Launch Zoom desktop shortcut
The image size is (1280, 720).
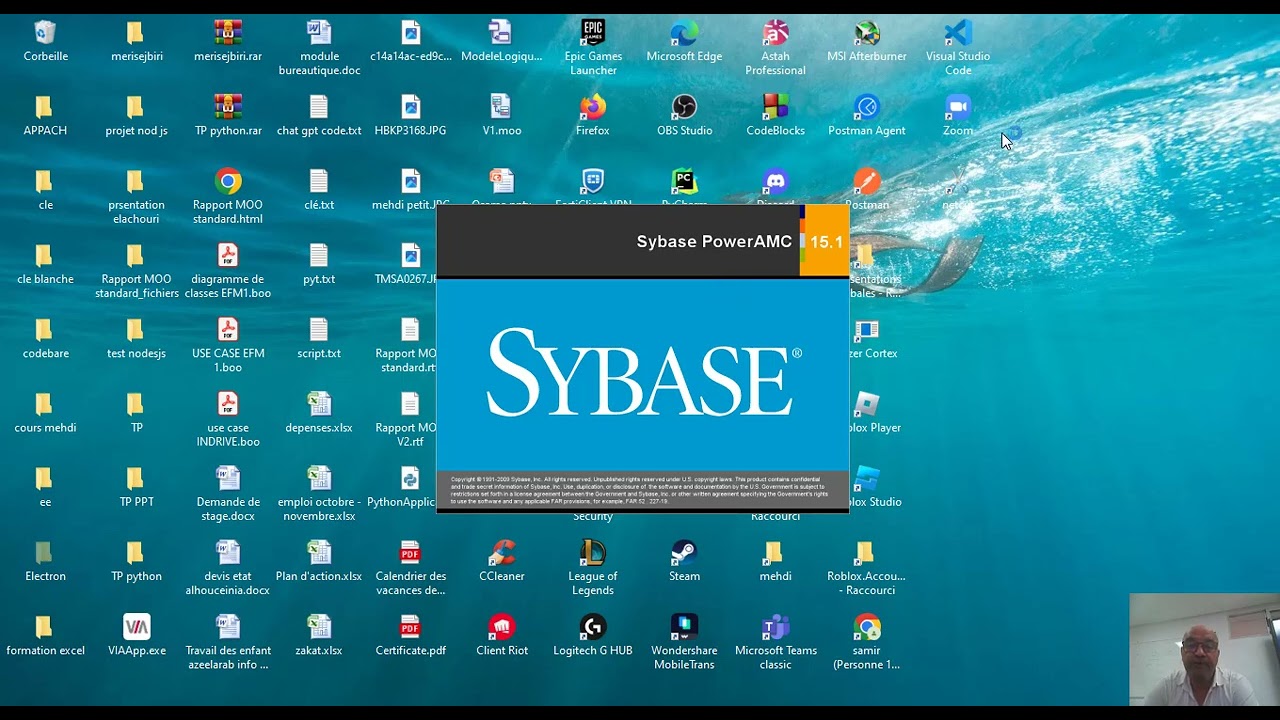point(958,115)
